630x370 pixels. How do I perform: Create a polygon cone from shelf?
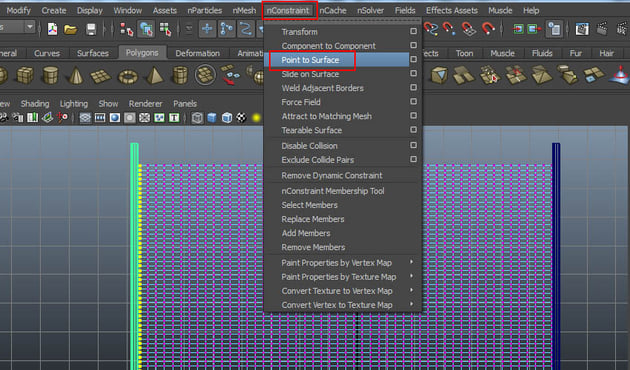[x=76, y=76]
